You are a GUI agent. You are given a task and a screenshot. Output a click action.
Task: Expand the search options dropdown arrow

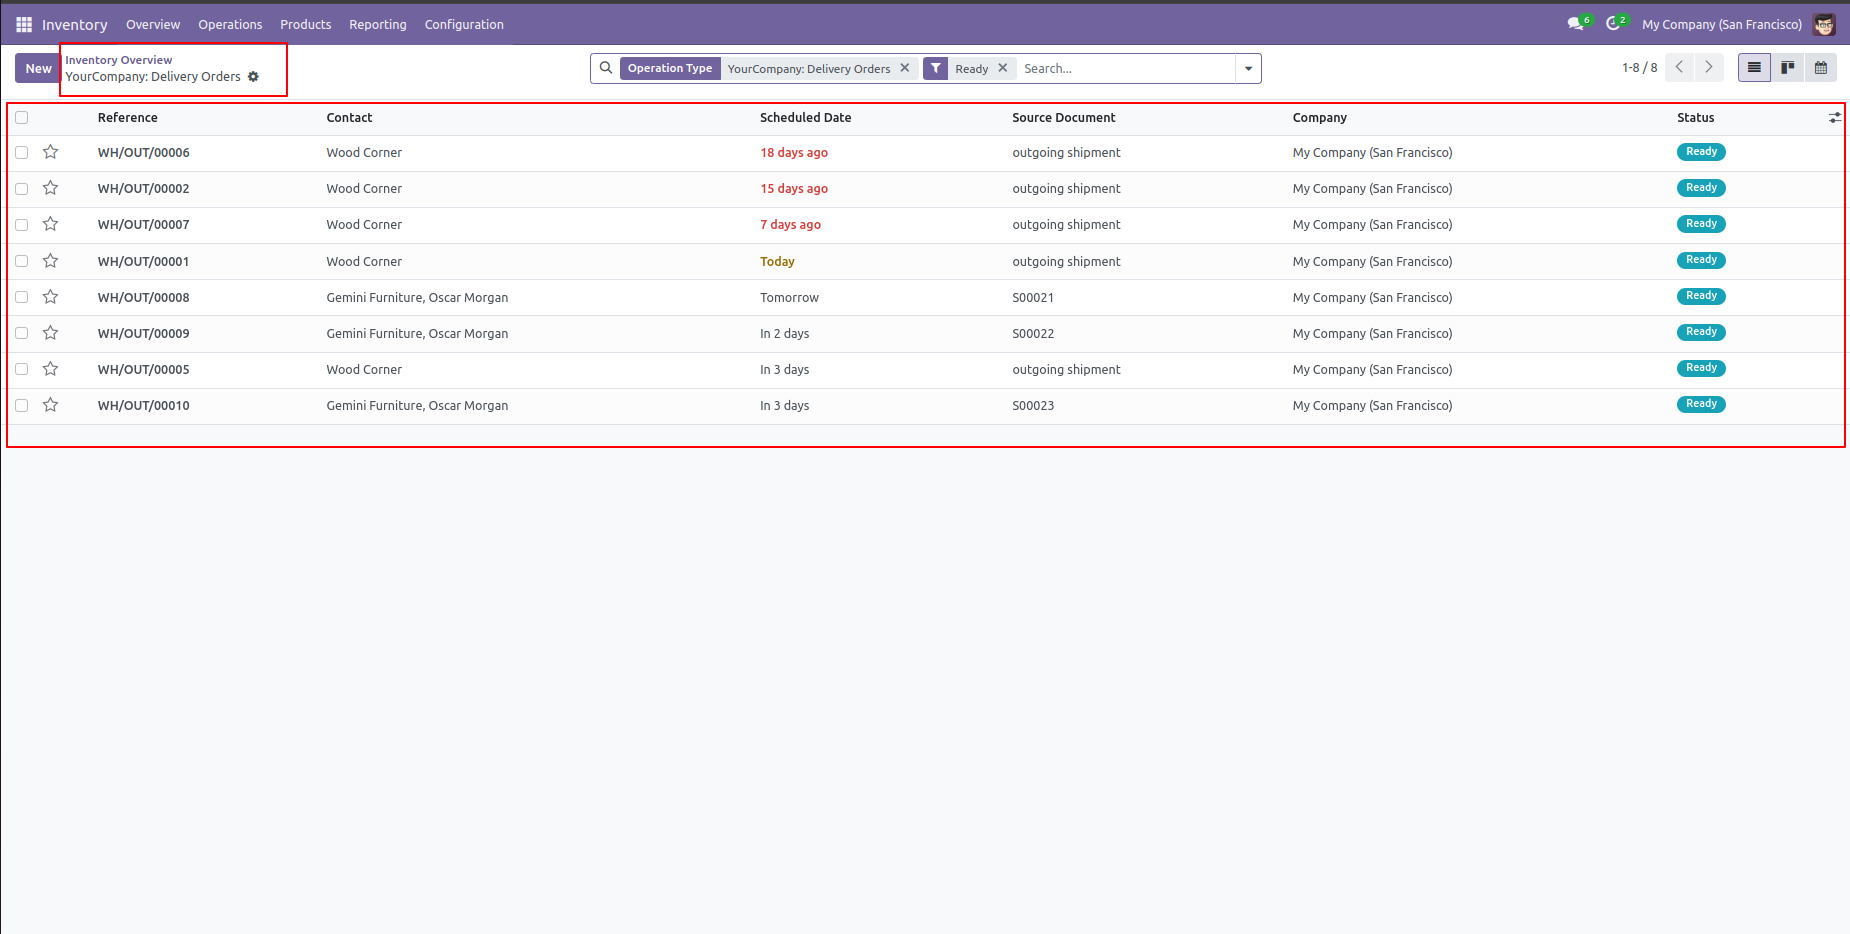click(x=1248, y=68)
